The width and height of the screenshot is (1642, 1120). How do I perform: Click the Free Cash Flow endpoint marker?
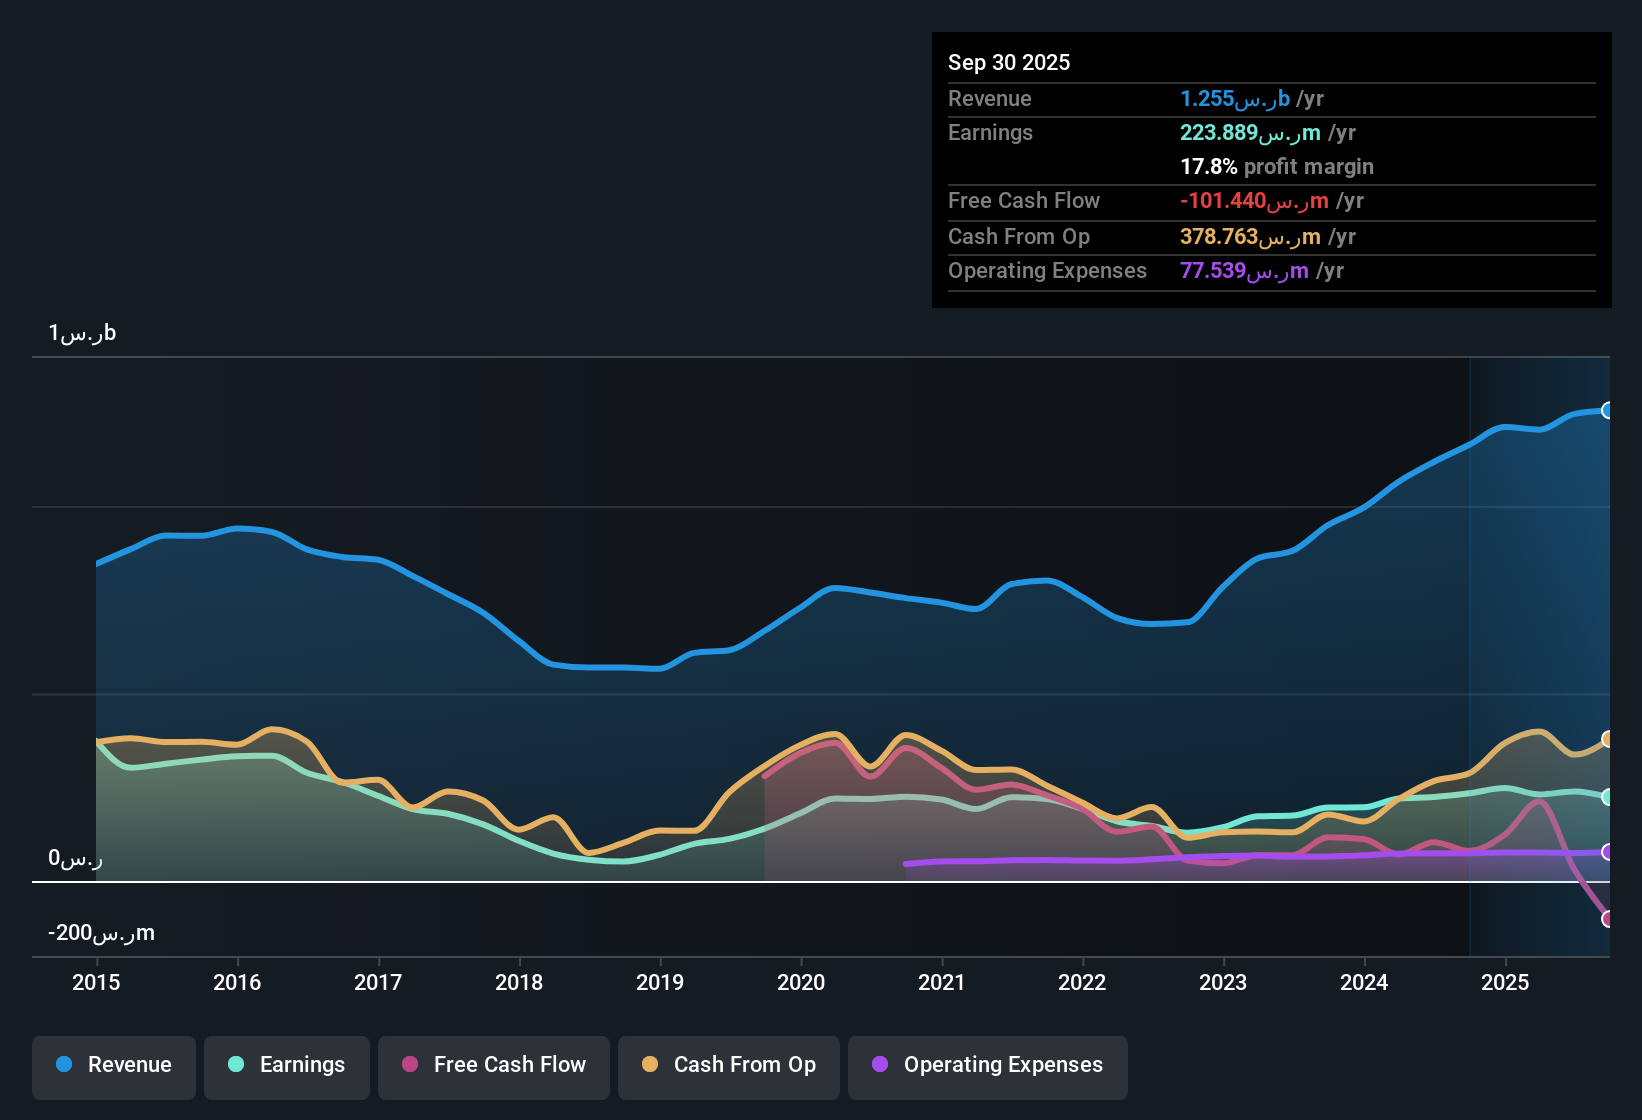(1608, 918)
